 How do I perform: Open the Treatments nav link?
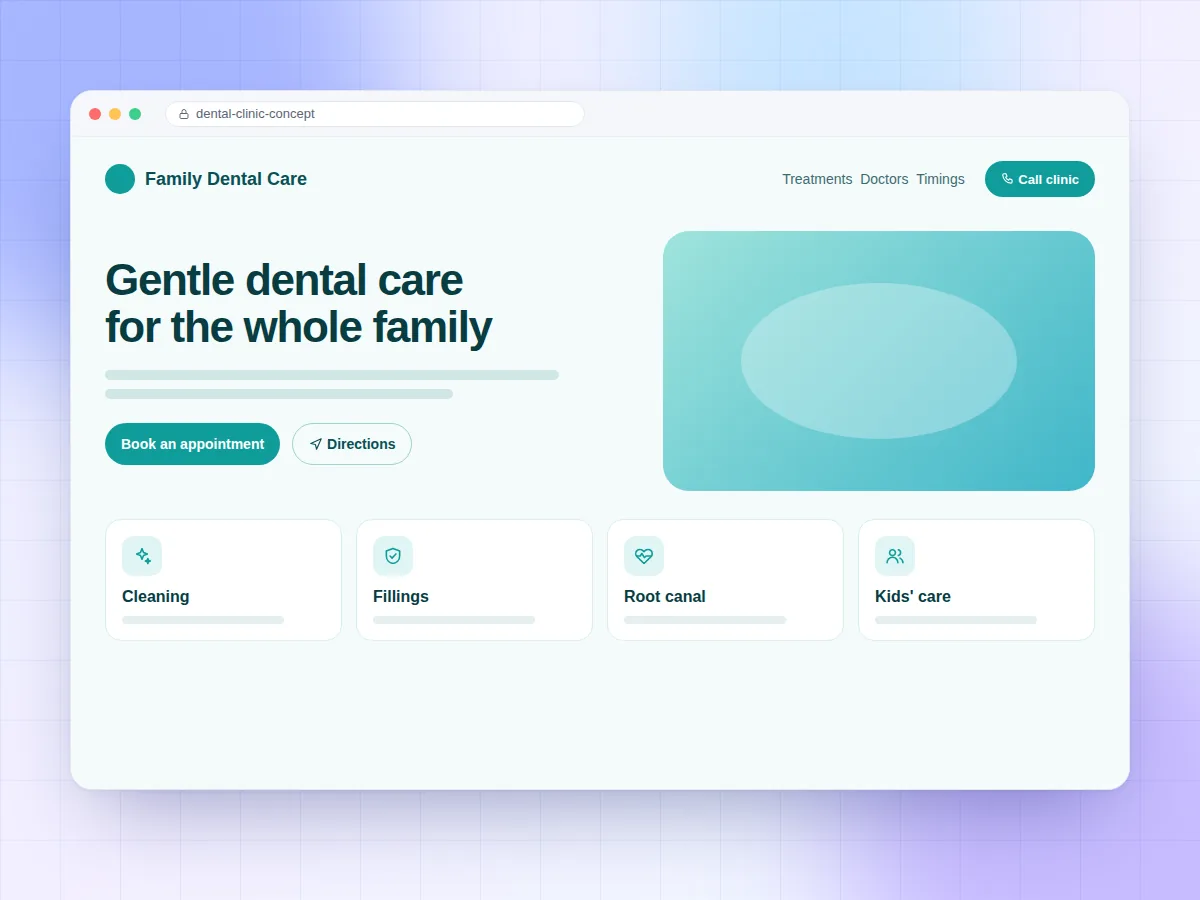click(817, 179)
